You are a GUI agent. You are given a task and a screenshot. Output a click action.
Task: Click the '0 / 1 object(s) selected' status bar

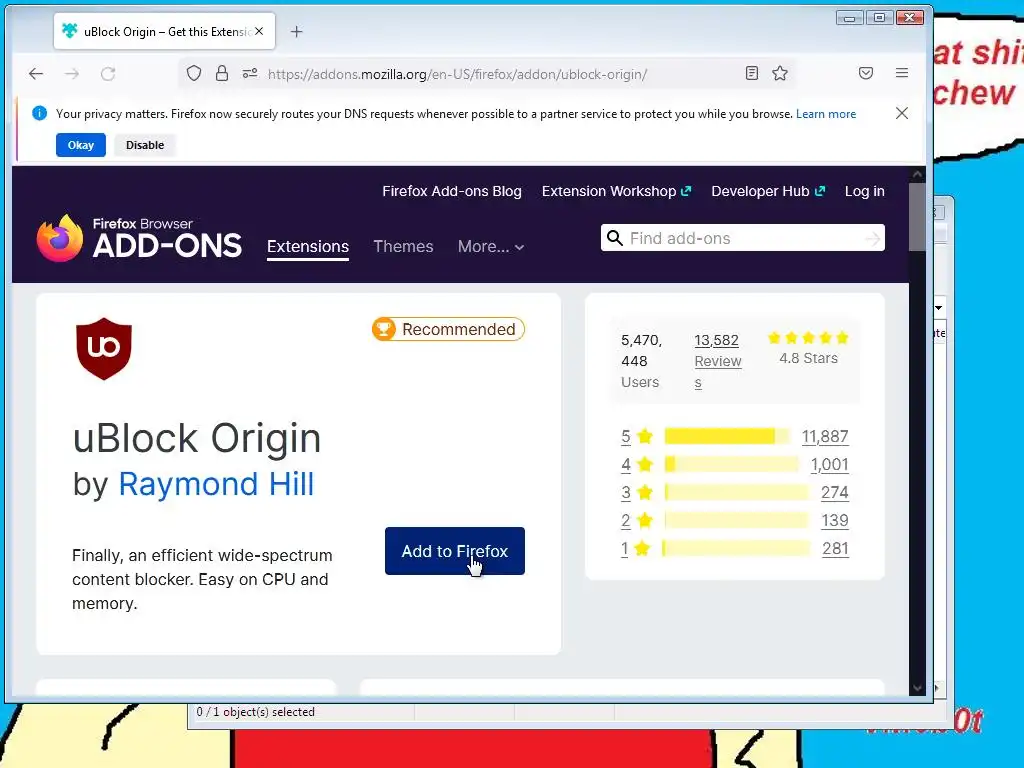click(255, 712)
